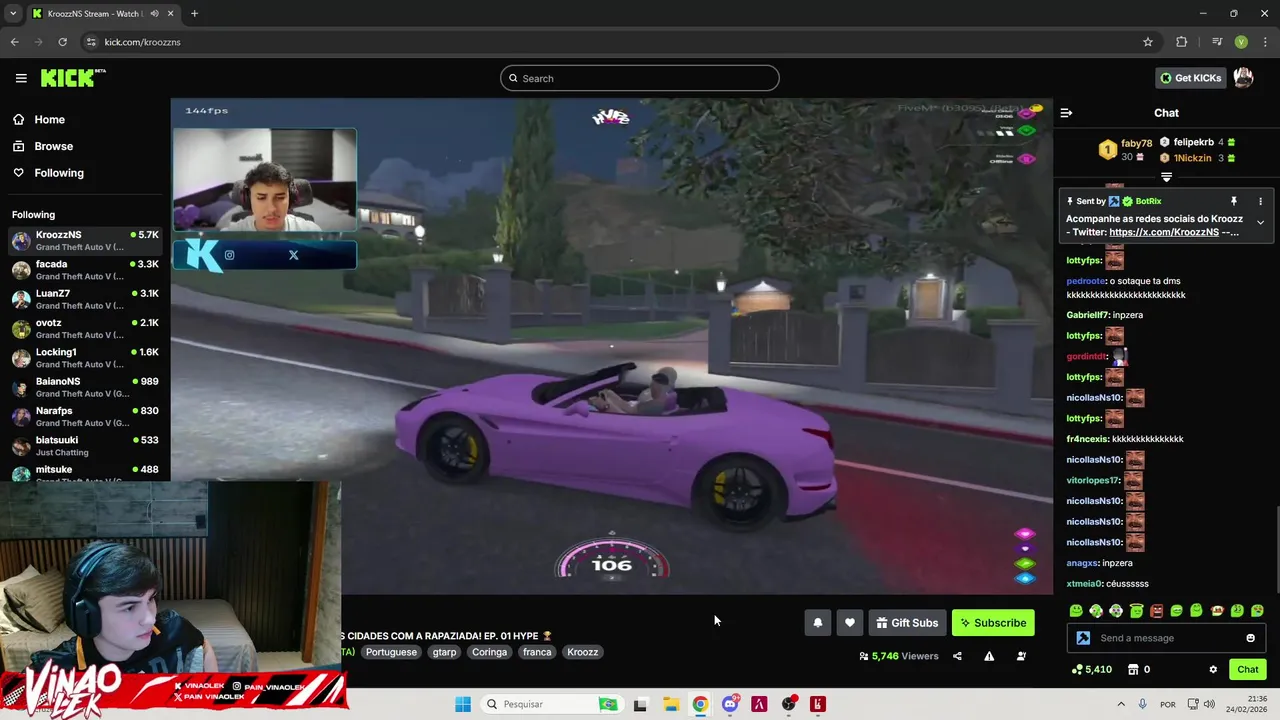
Task: Report the stream using the warning triangle icon
Action: point(989,656)
